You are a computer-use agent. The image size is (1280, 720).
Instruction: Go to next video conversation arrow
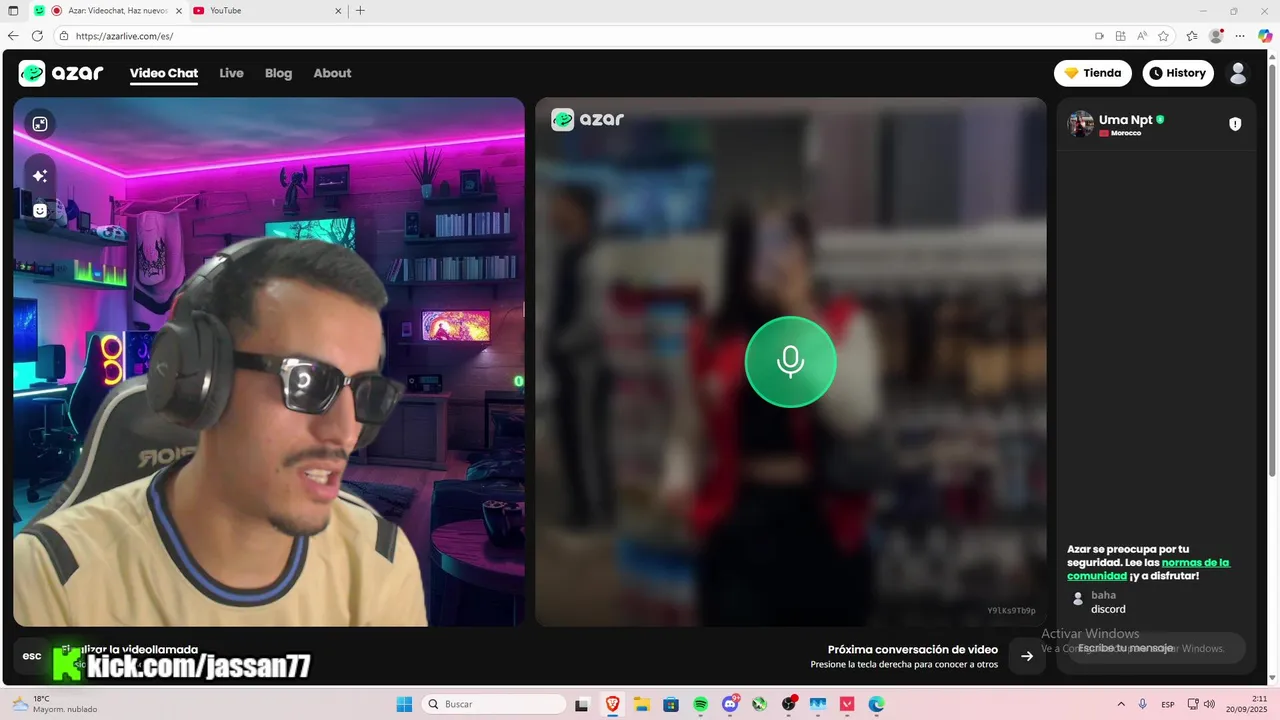tap(1027, 656)
